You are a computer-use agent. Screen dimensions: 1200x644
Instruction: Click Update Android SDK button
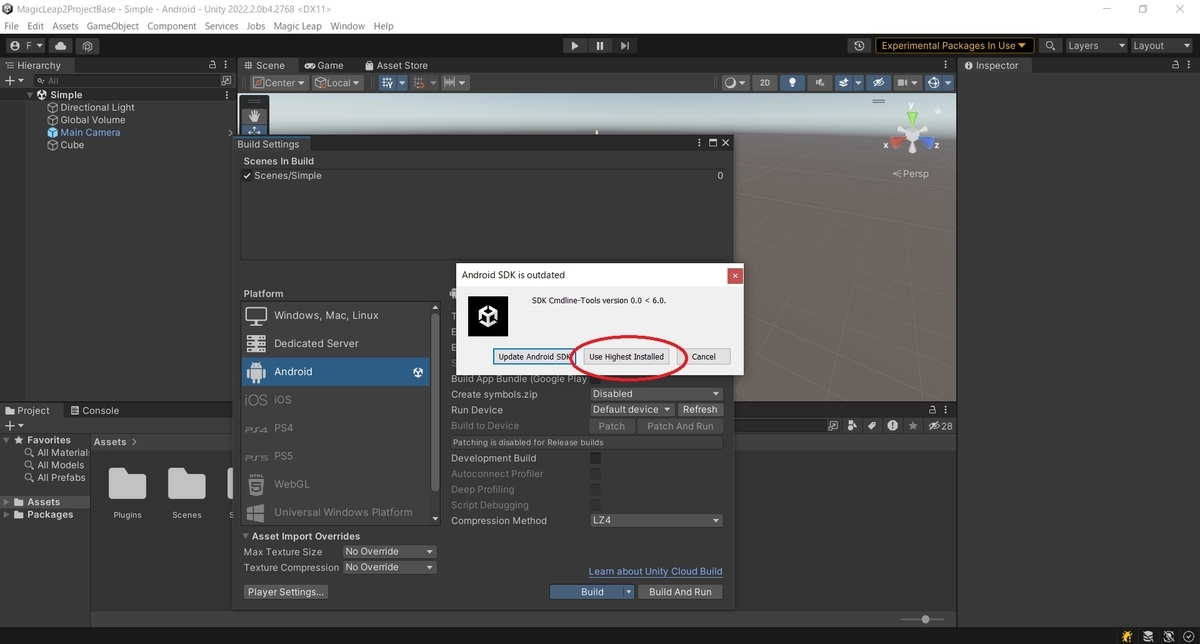pyautogui.click(x=534, y=356)
